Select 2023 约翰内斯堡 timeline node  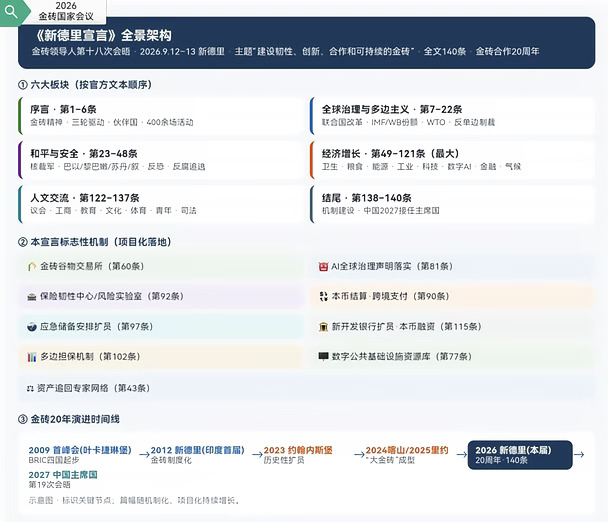(x=298, y=450)
